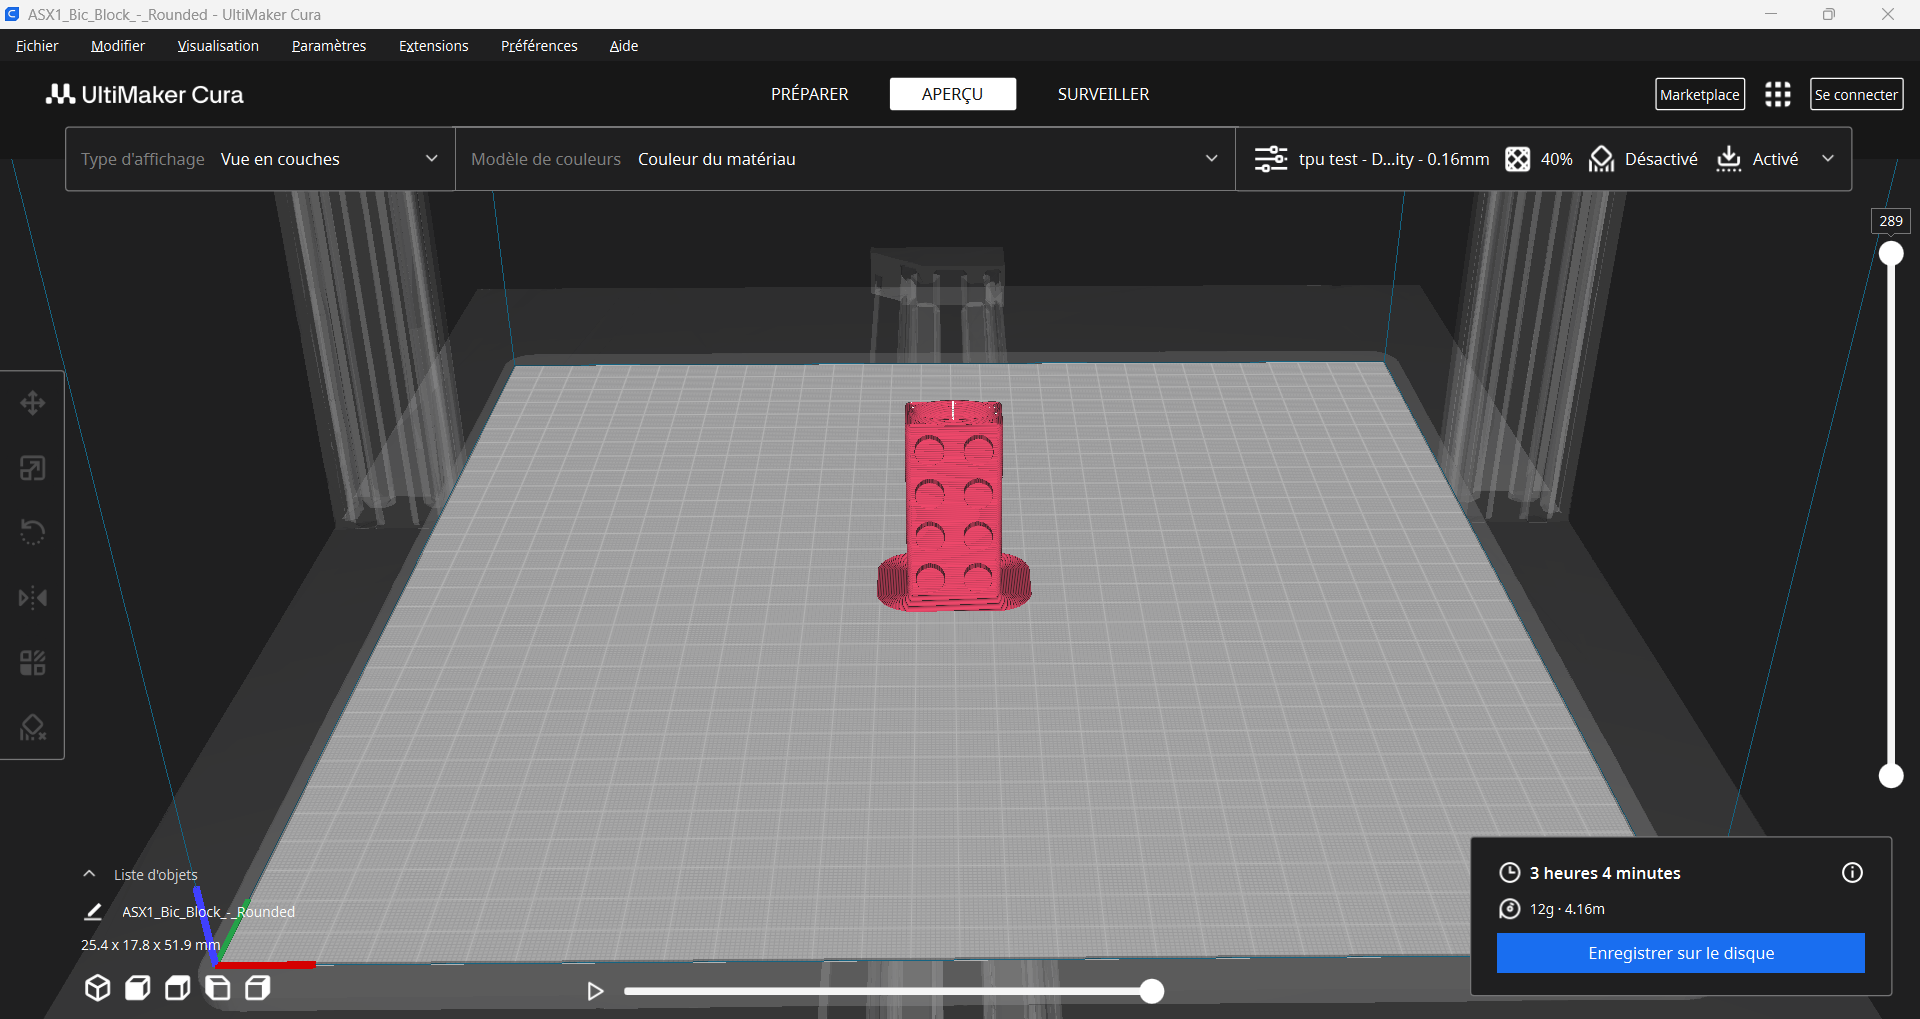This screenshot has width=1920, height=1019.
Task: Select the Scale tool in left toolbar
Action: click(x=33, y=468)
